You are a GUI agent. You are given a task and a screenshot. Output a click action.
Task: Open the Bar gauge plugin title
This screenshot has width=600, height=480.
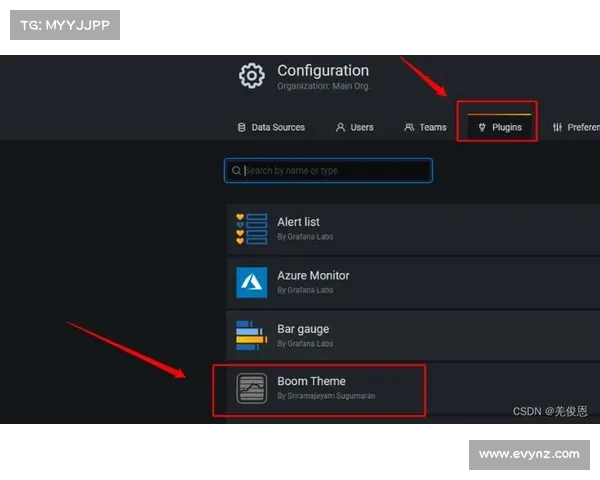303,329
